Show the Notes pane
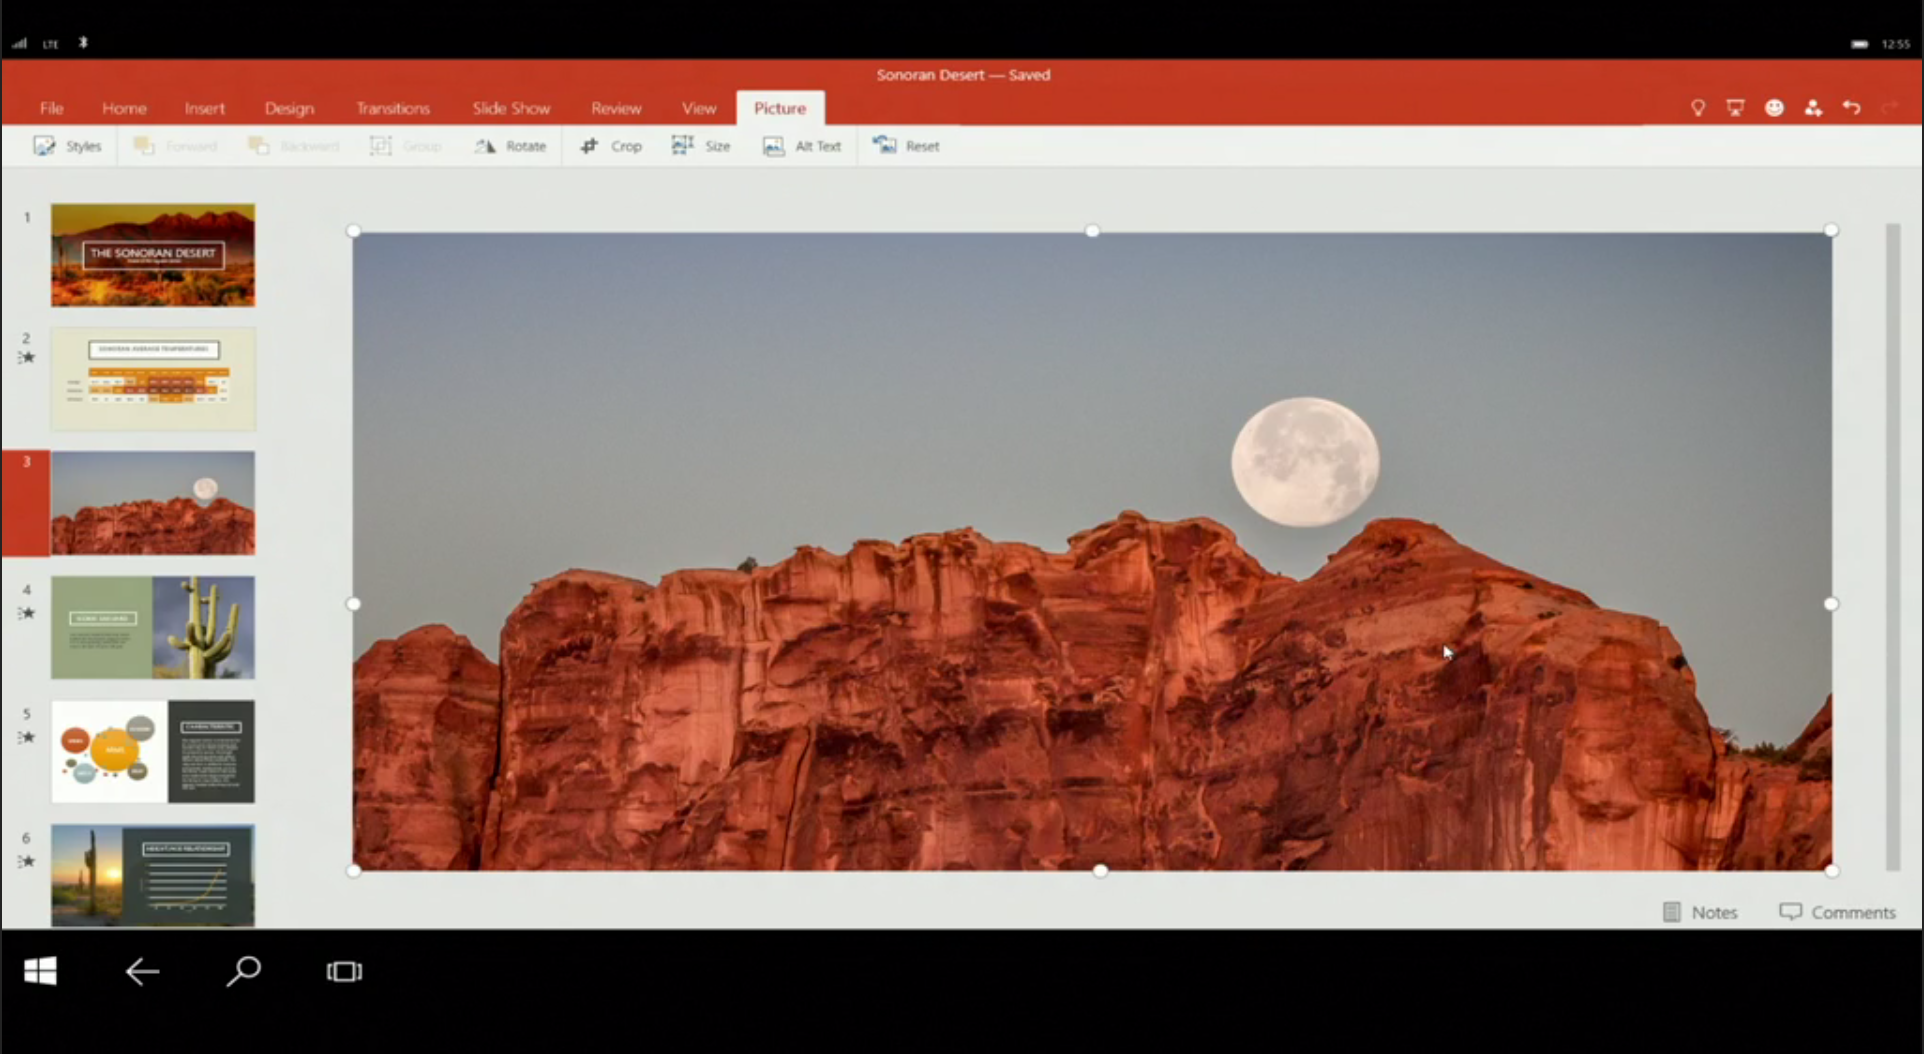 (1701, 911)
